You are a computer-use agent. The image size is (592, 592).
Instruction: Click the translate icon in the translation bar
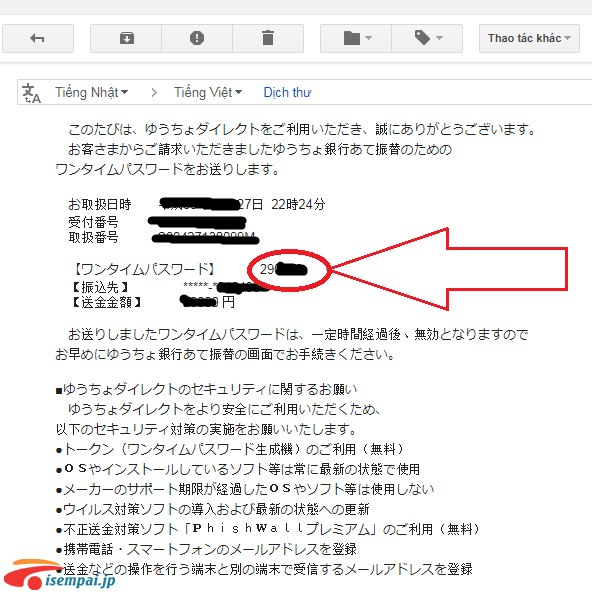pos(31,93)
